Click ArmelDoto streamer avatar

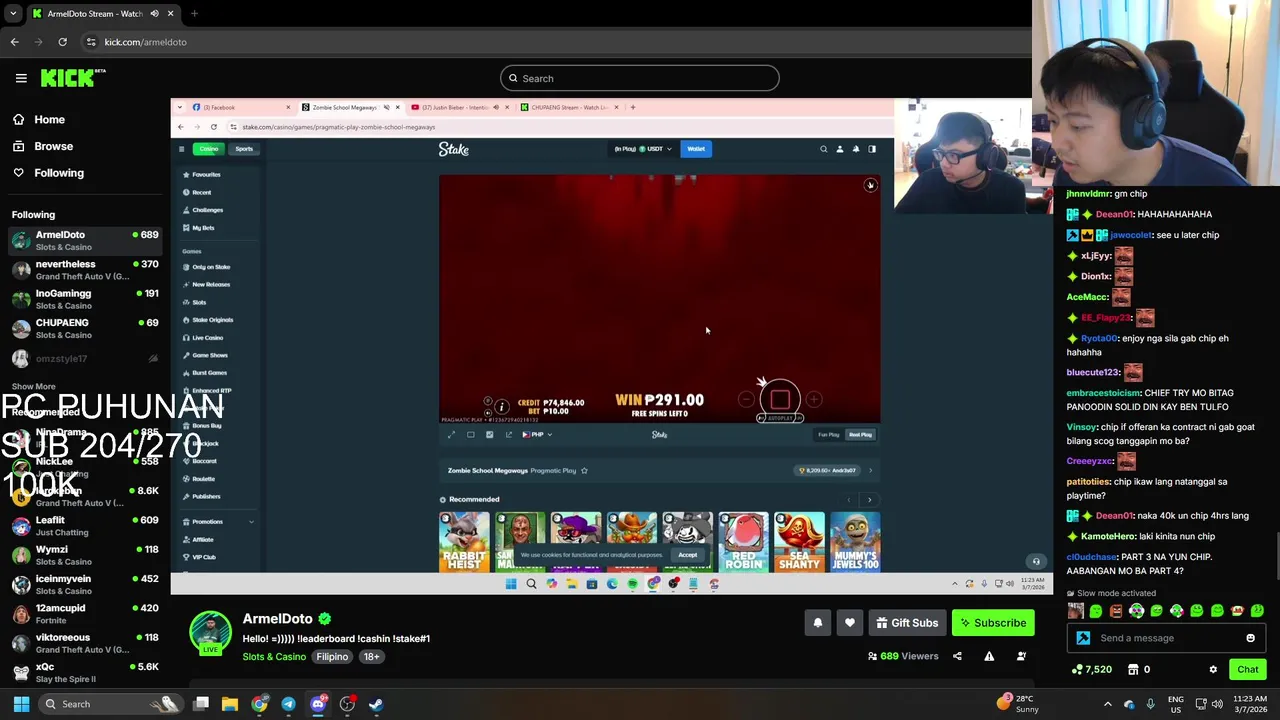click(210, 633)
